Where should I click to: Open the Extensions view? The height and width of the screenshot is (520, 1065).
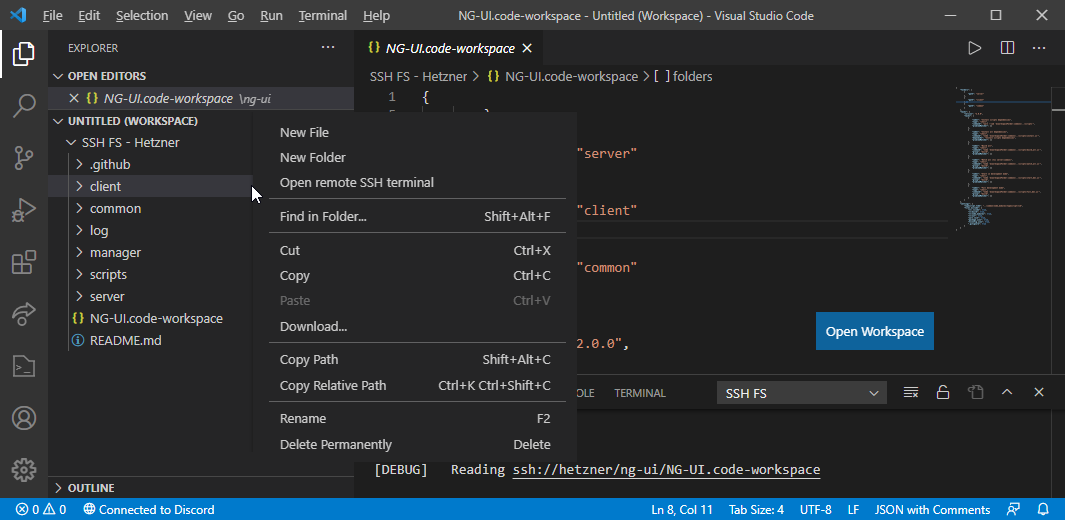click(24, 262)
